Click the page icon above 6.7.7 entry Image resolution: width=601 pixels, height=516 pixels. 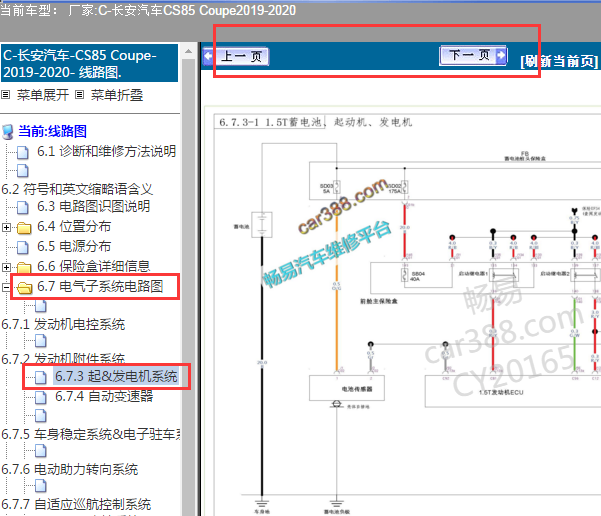(x=41, y=486)
